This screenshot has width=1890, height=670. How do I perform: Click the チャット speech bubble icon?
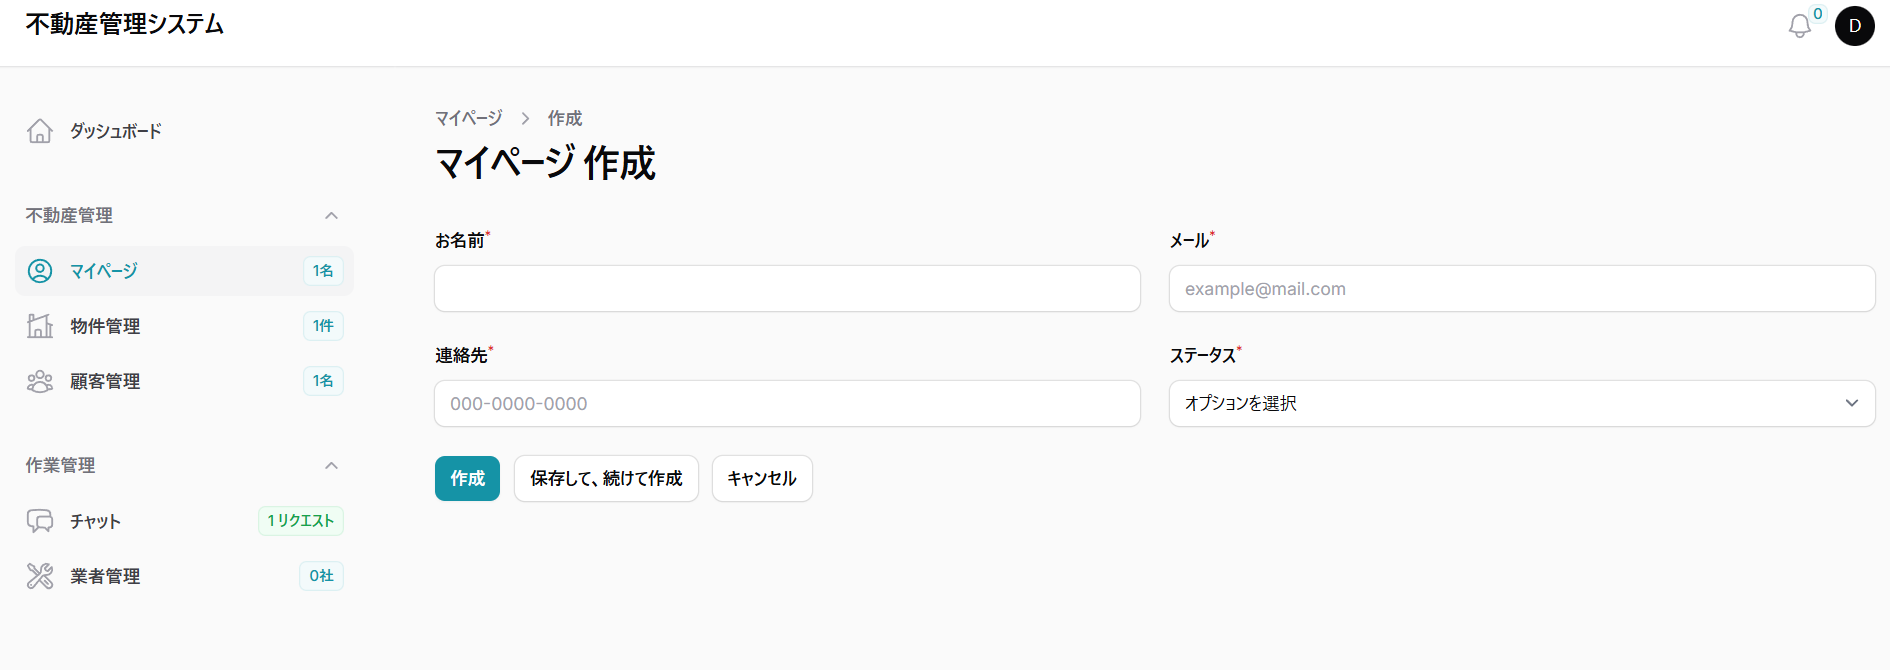[40, 521]
